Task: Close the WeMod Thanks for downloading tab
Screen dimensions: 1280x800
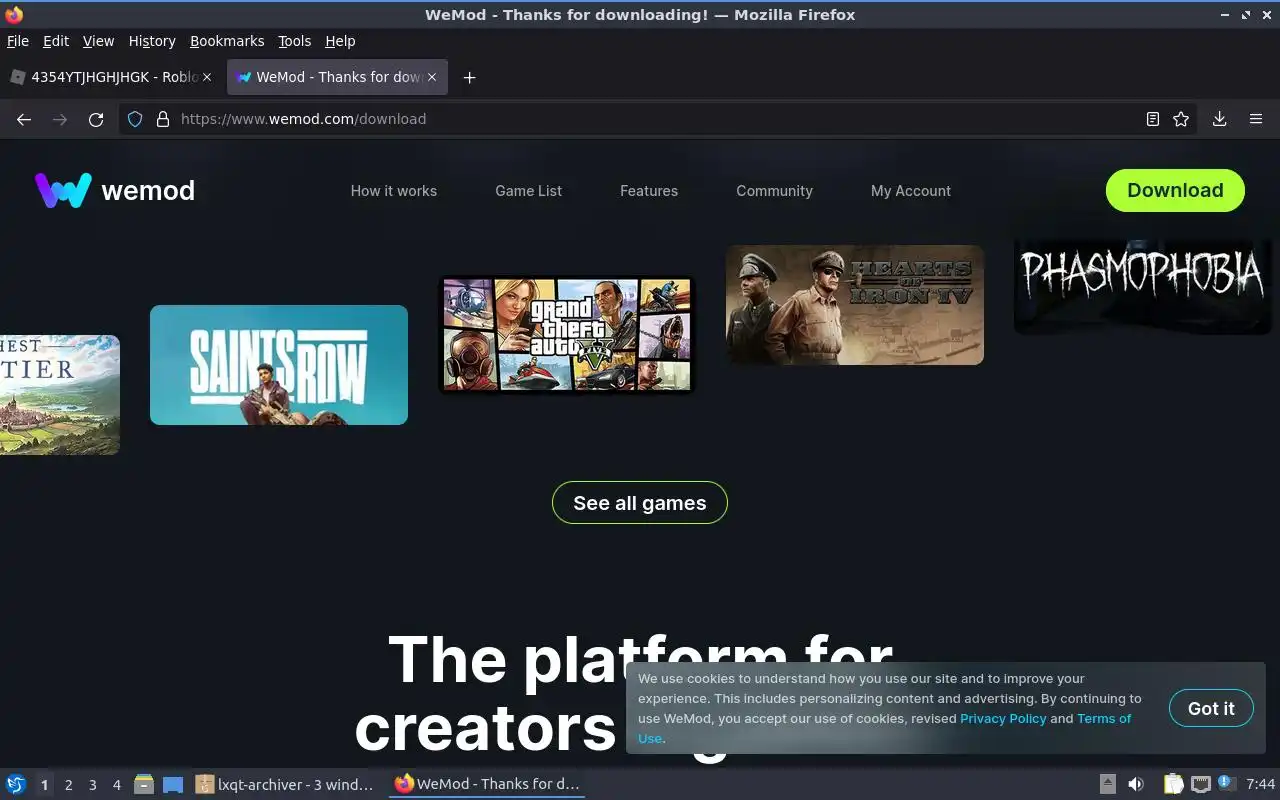Action: click(431, 77)
